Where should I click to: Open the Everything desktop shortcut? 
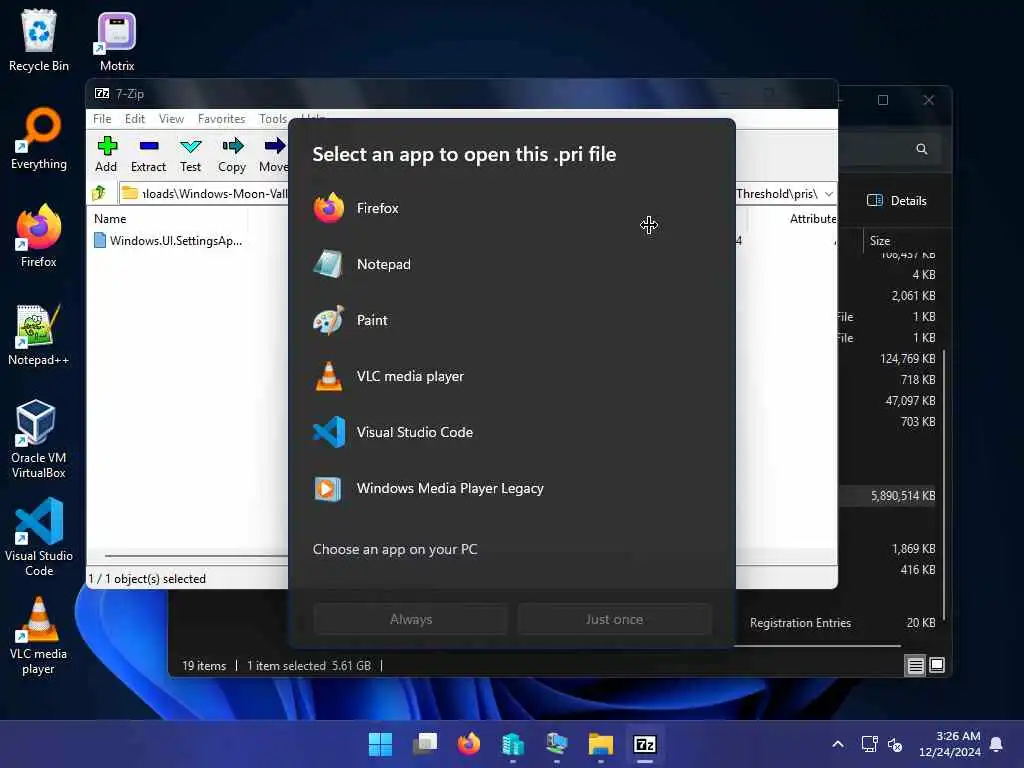(39, 138)
